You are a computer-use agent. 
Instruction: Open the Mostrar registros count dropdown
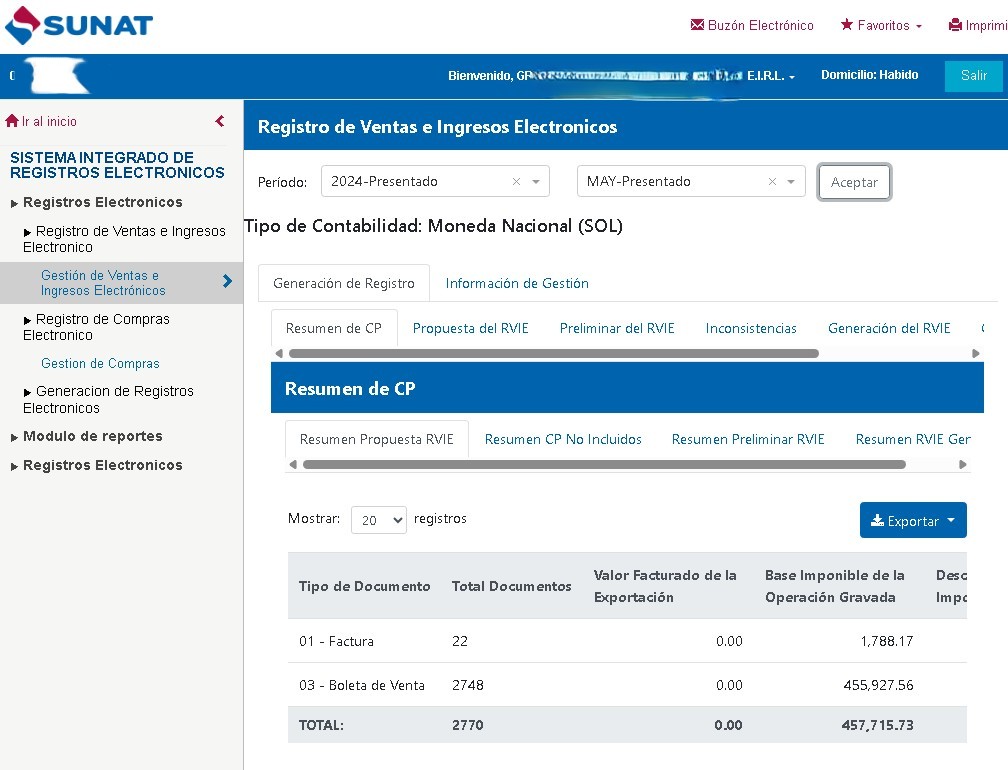379,520
